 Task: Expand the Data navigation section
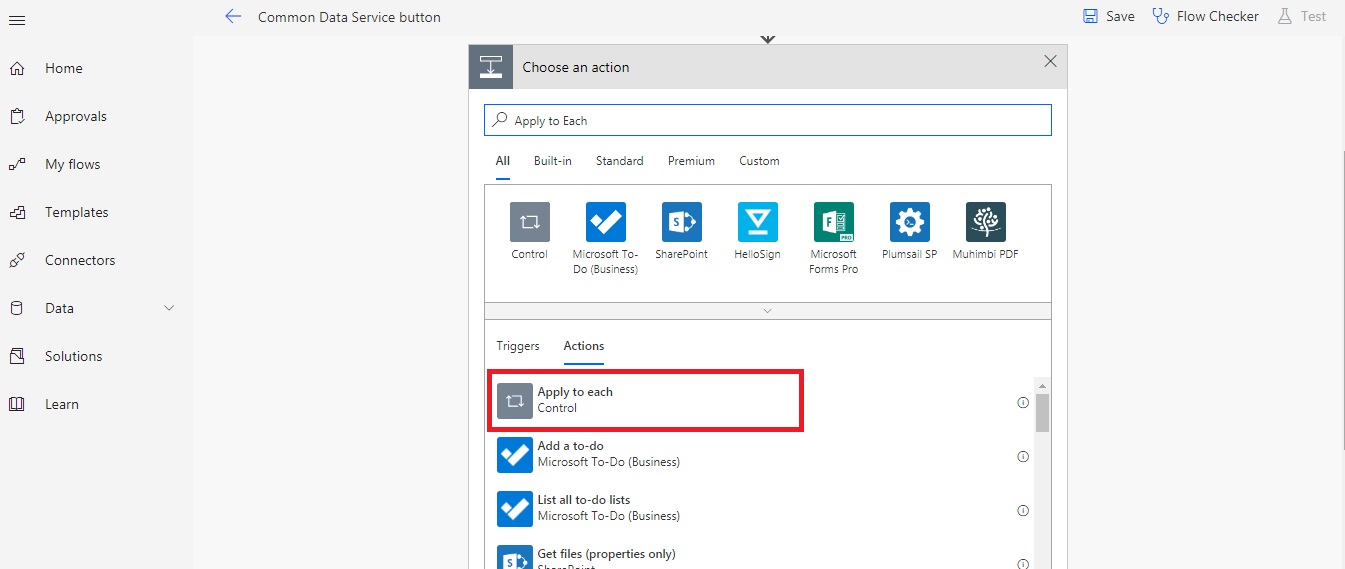pos(169,308)
